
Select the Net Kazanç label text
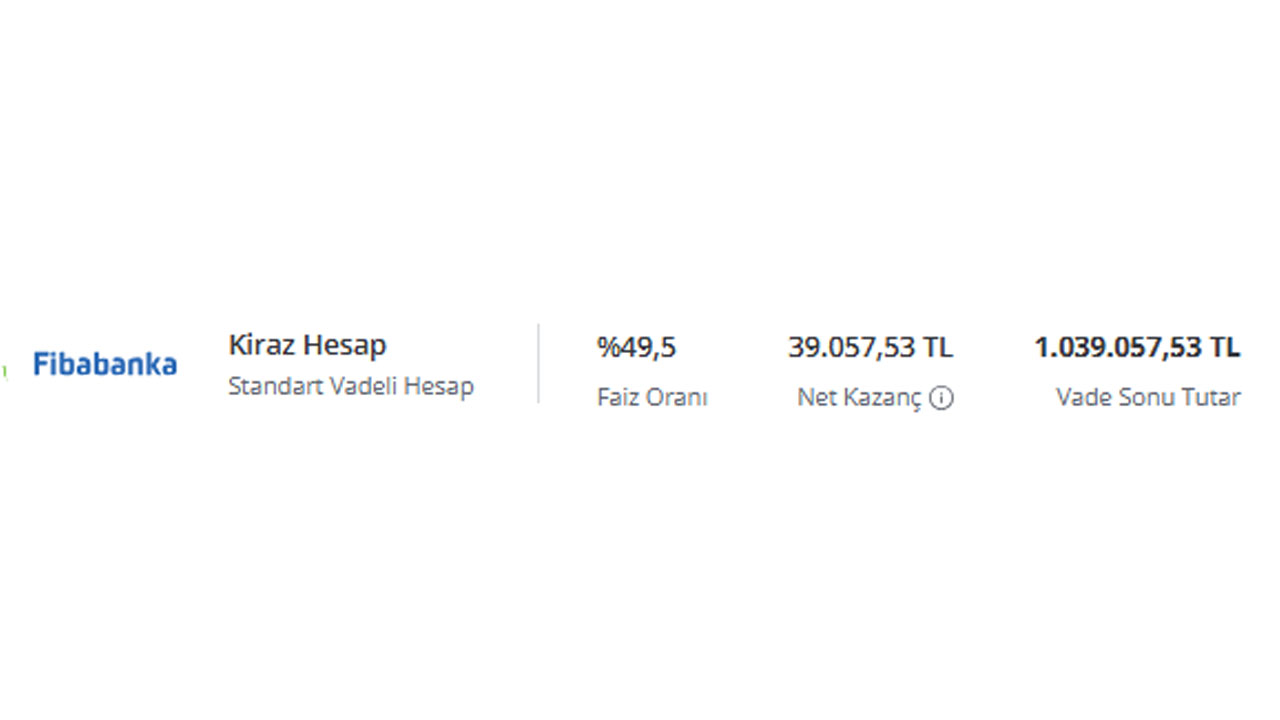[x=858, y=397]
